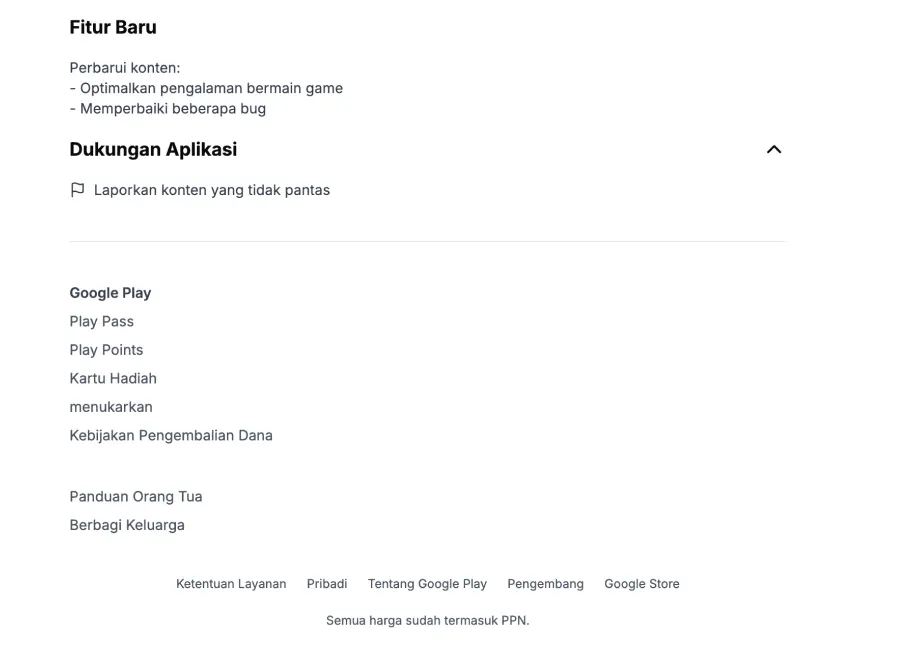The image size is (900, 659).
Task: Collapse the Dukungan Aplikasi section chevron
Action: pos(773,150)
